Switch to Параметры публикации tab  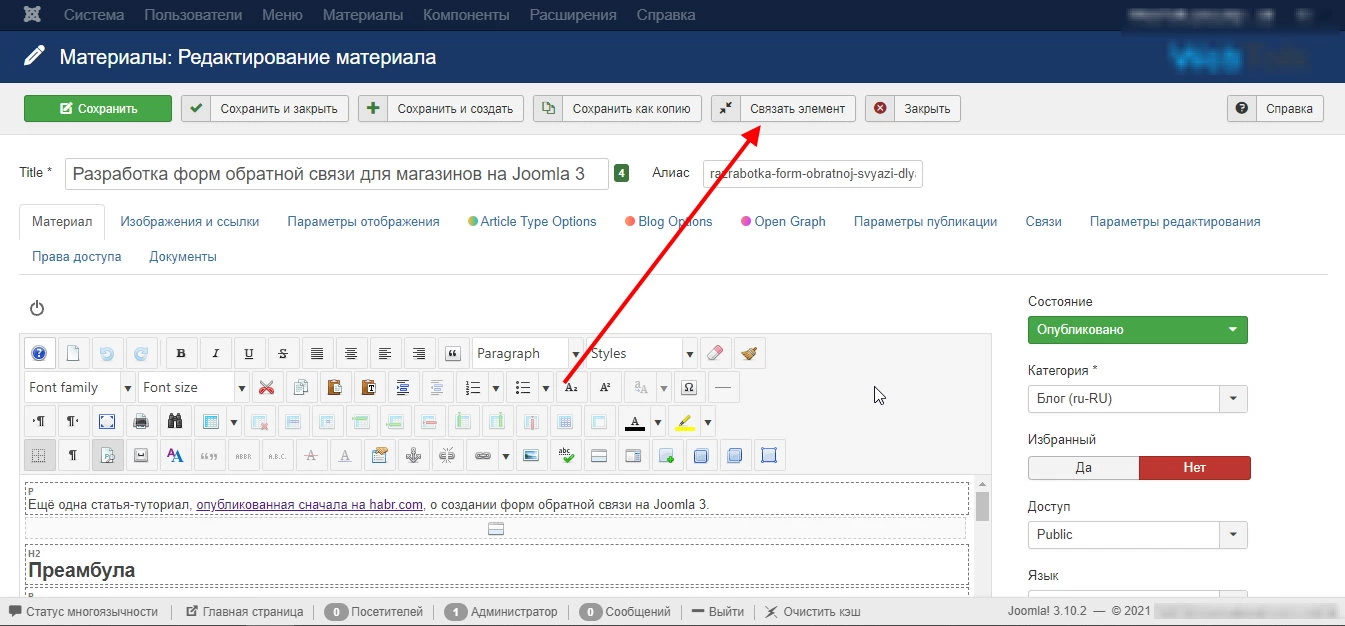(925, 222)
